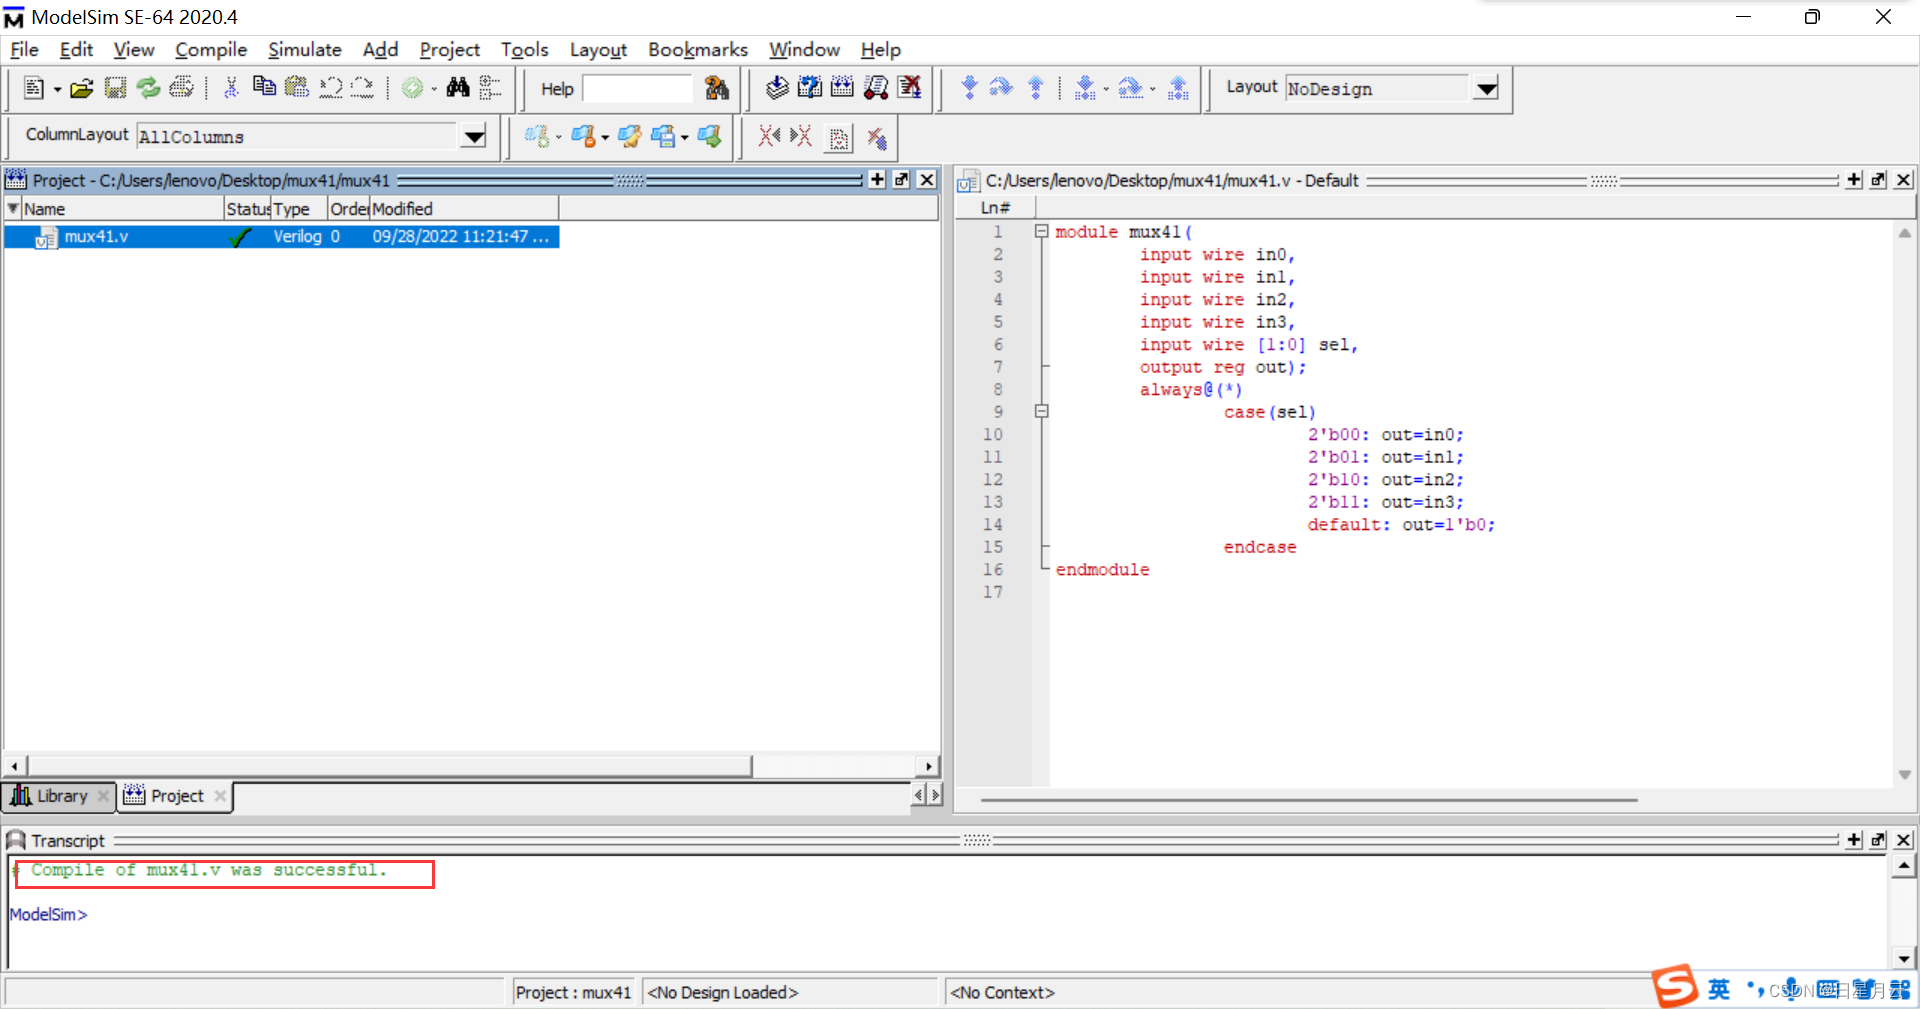Open the dropdown beside the red-minus bookmark icon

pyautogui.click(x=605, y=137)
